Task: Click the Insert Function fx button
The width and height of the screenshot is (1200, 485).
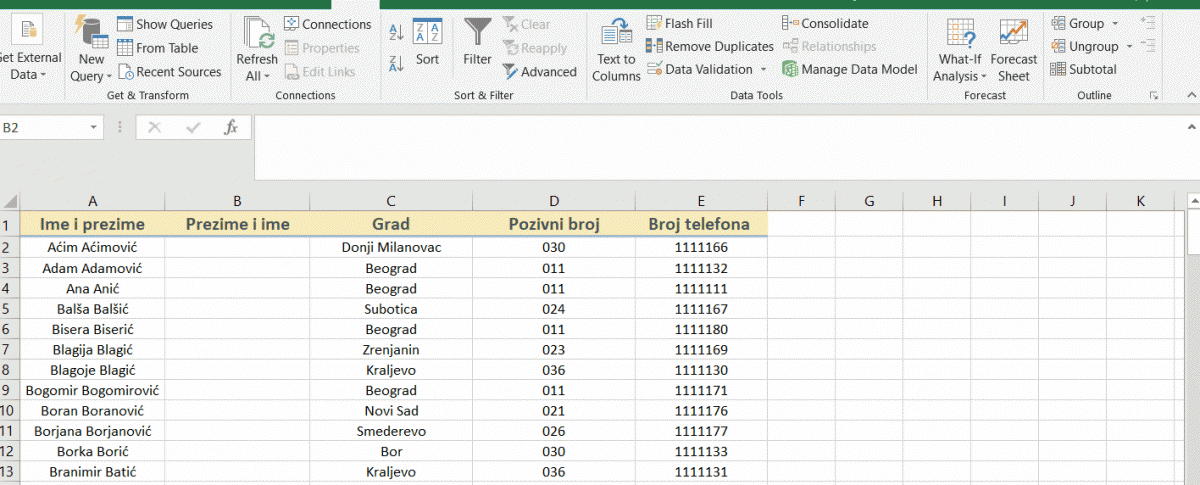Action: coord(231,128)
